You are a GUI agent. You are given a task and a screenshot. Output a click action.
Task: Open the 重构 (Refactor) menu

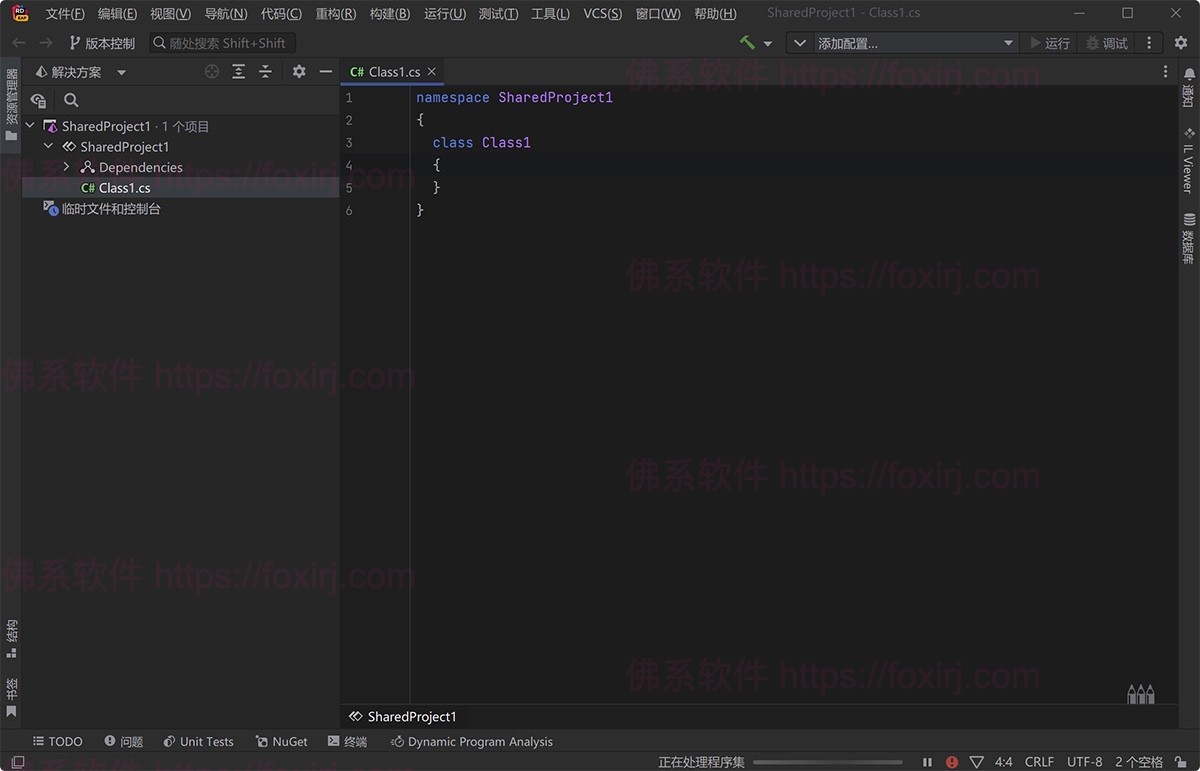[x=336, y=13]
